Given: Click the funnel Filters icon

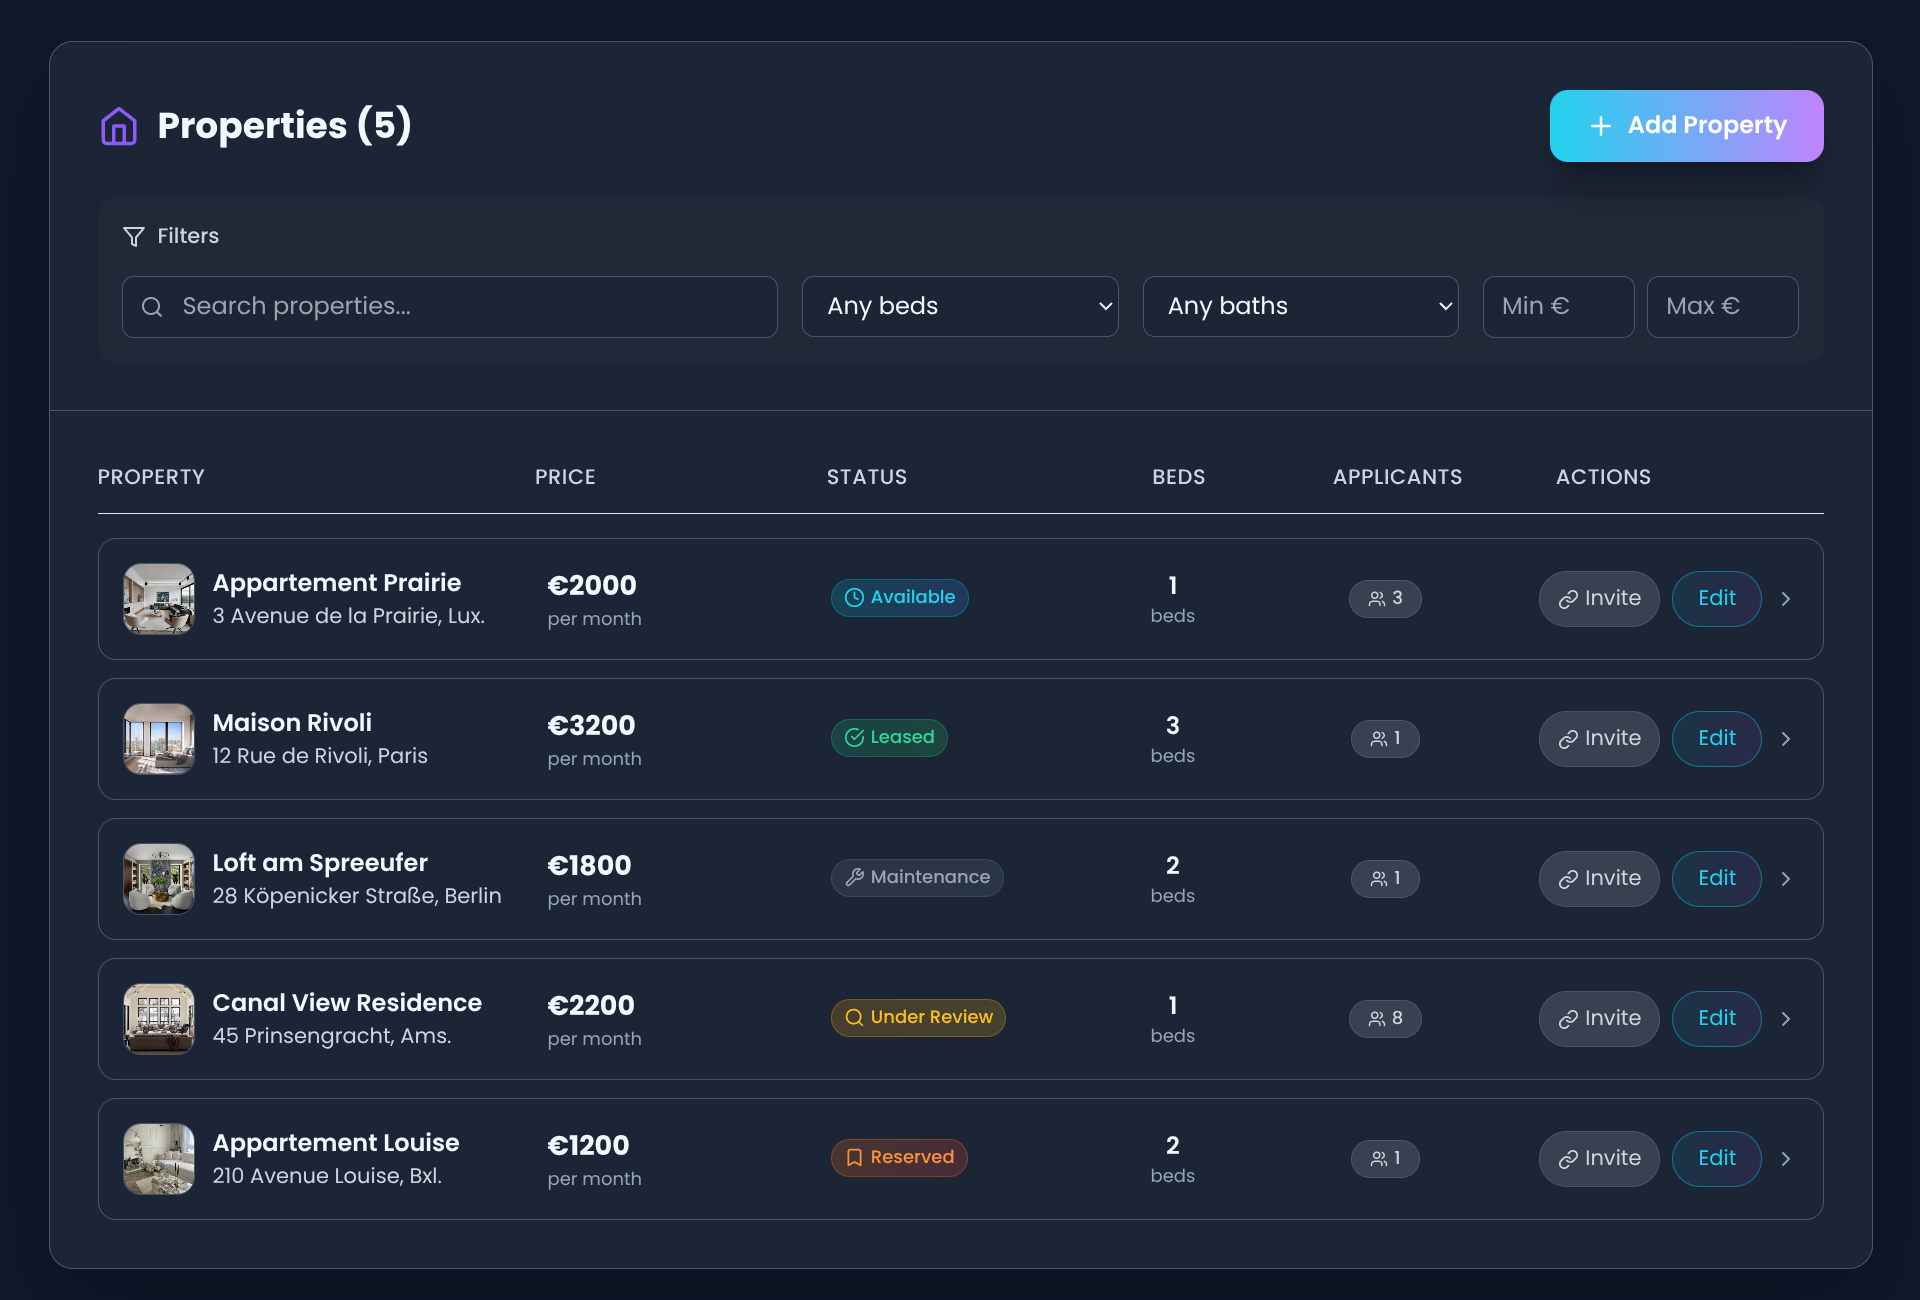Looking at the screenshot, I should tap(133, 236).
